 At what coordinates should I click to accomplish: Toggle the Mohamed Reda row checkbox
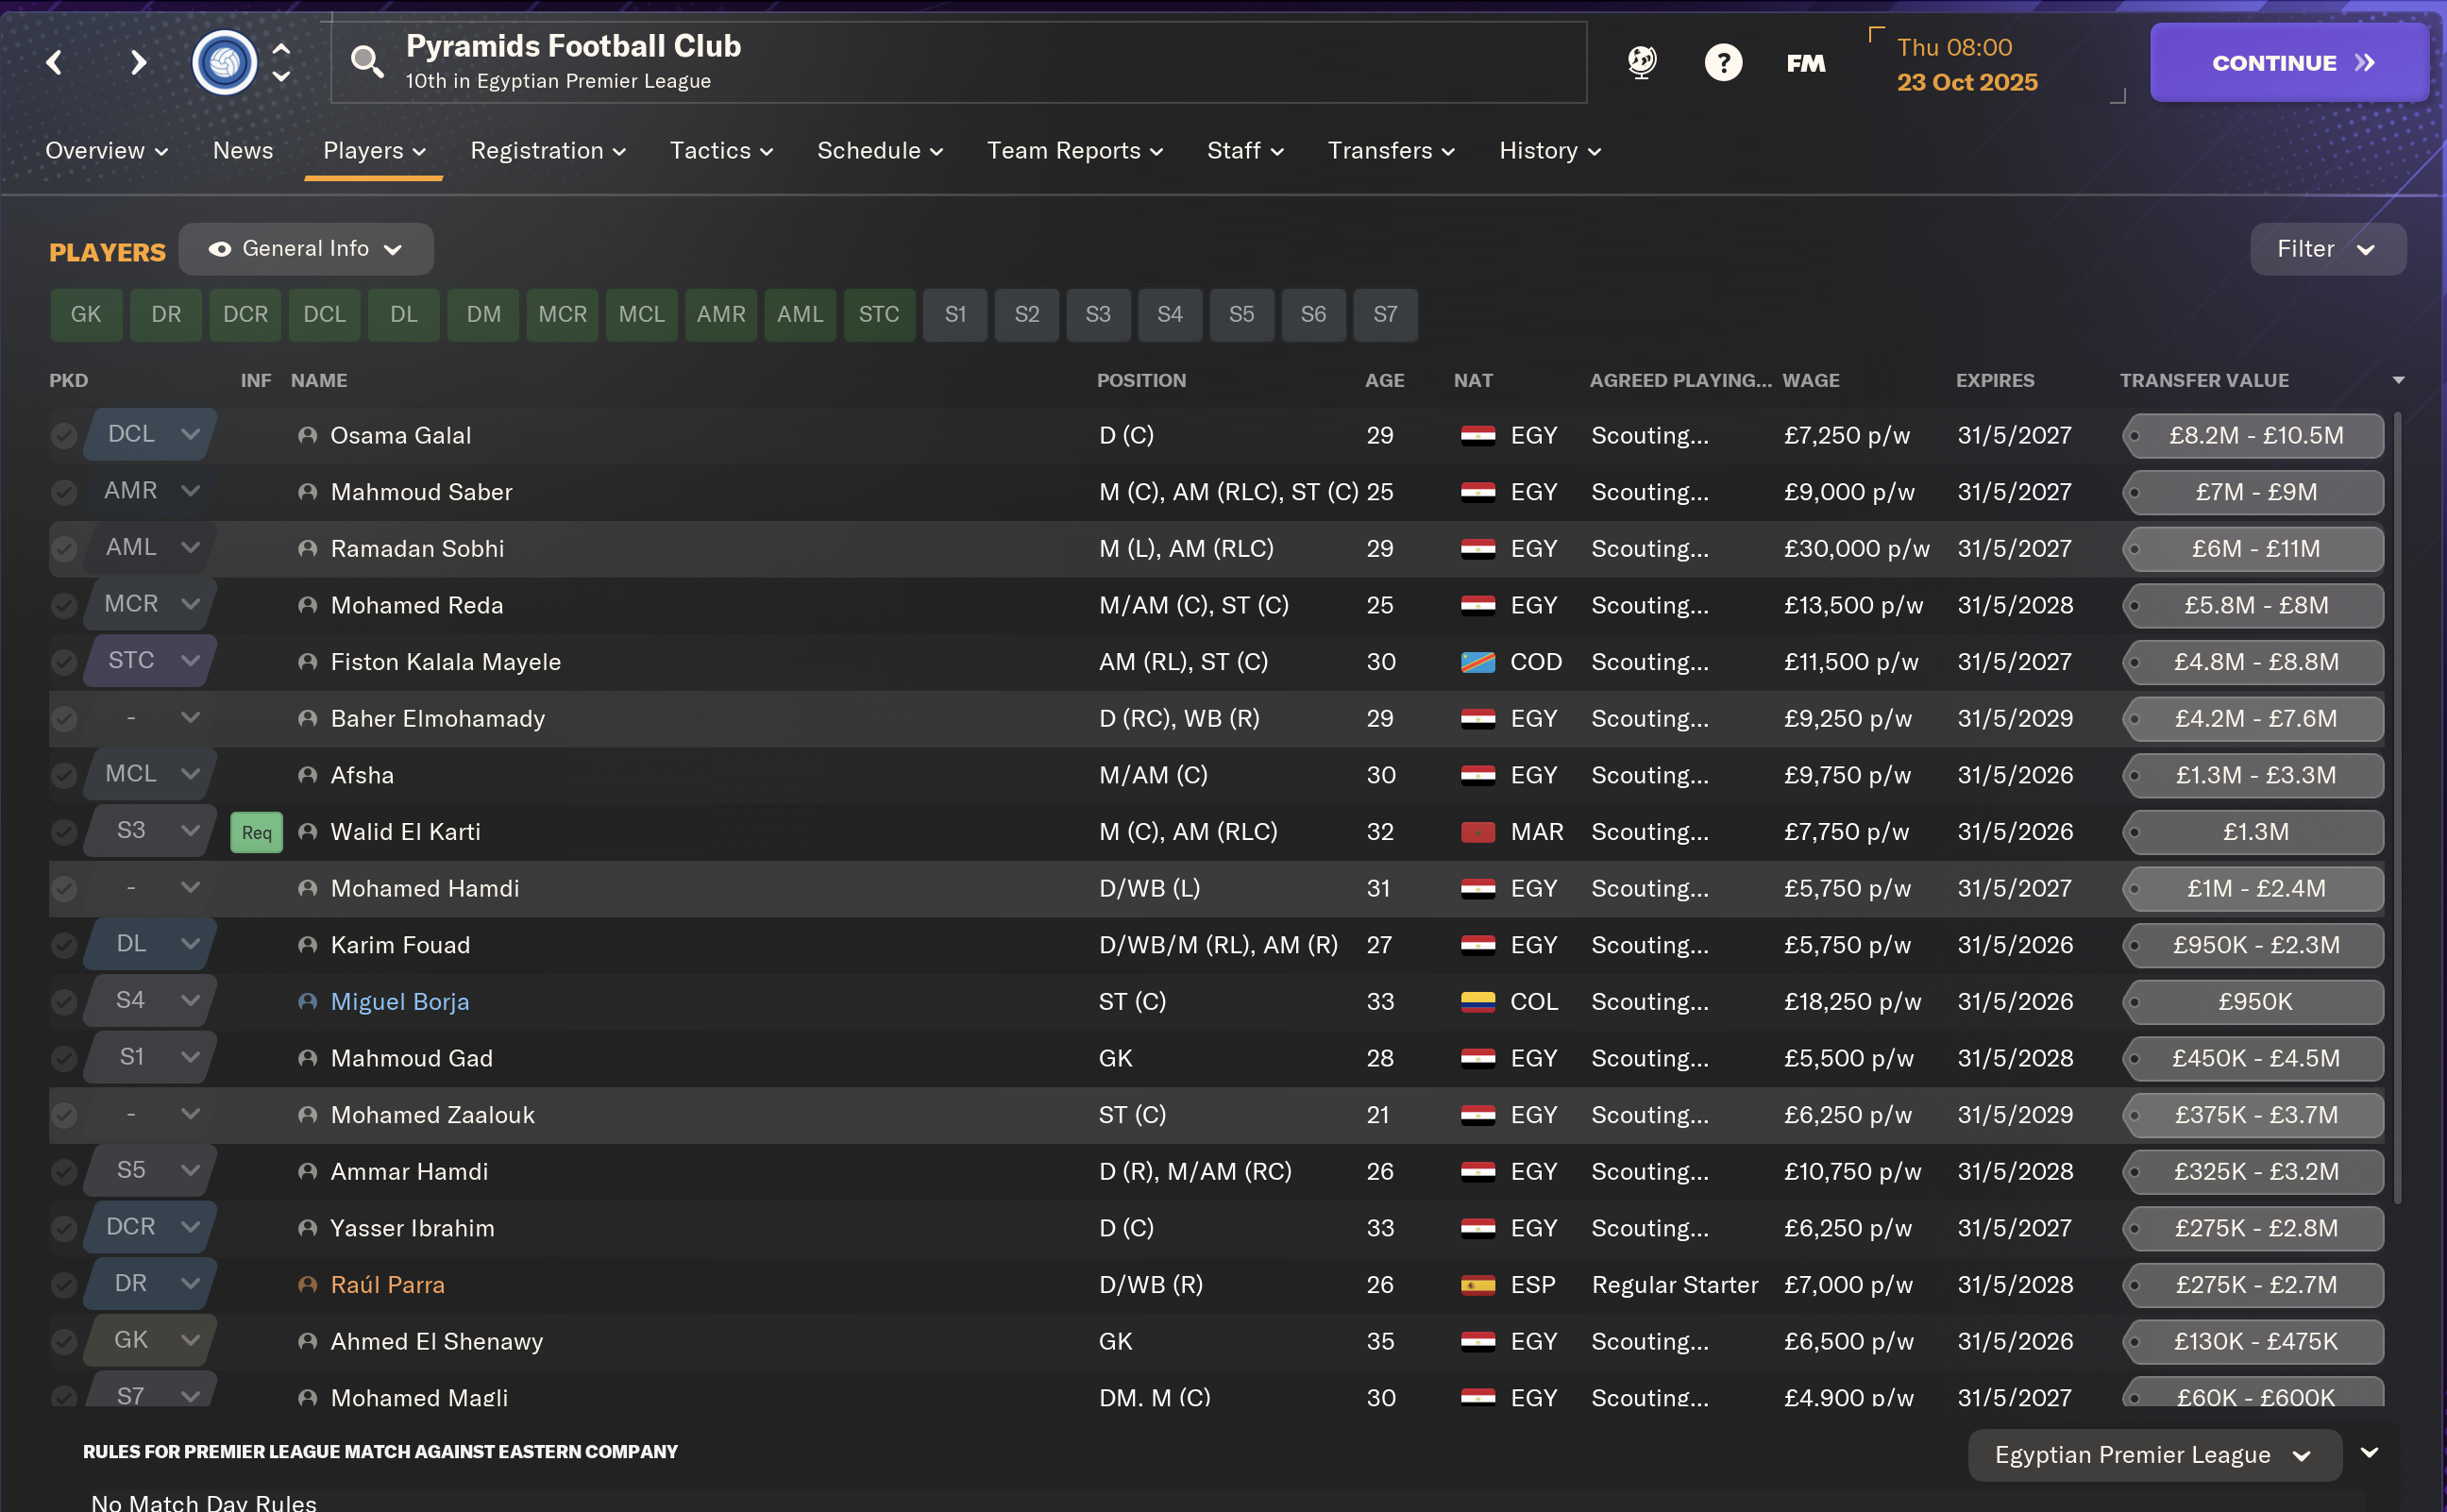(64, 606)
